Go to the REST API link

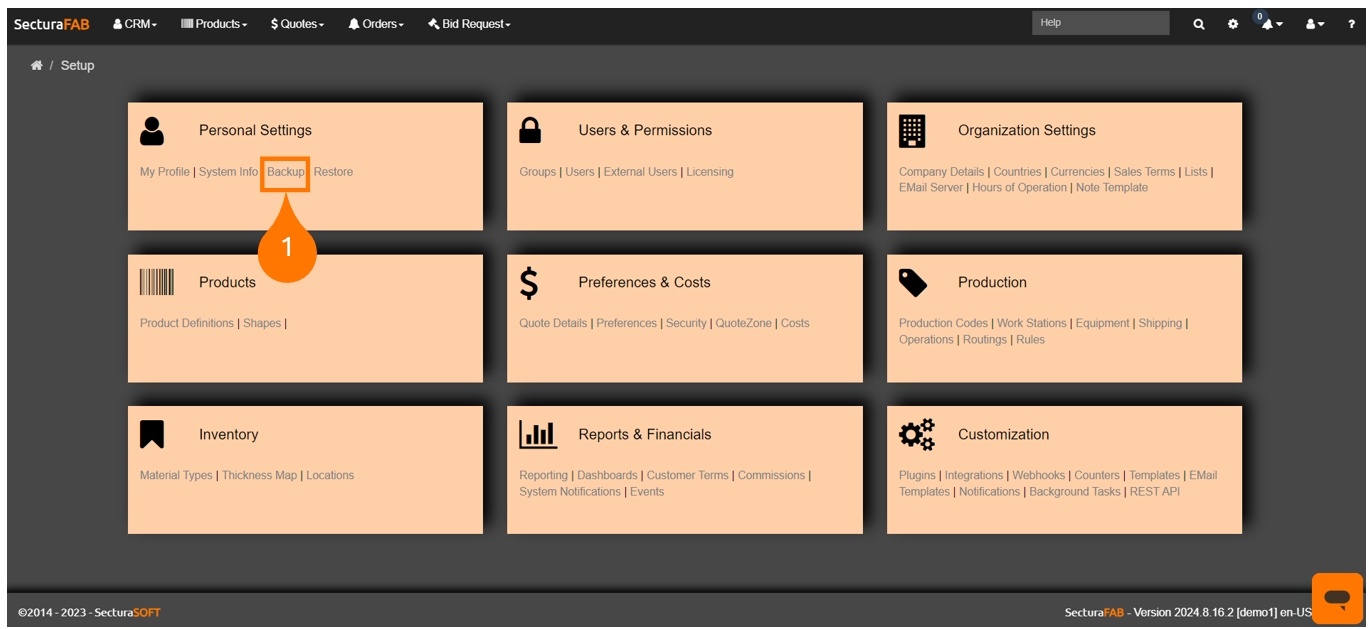(1154, 491)
